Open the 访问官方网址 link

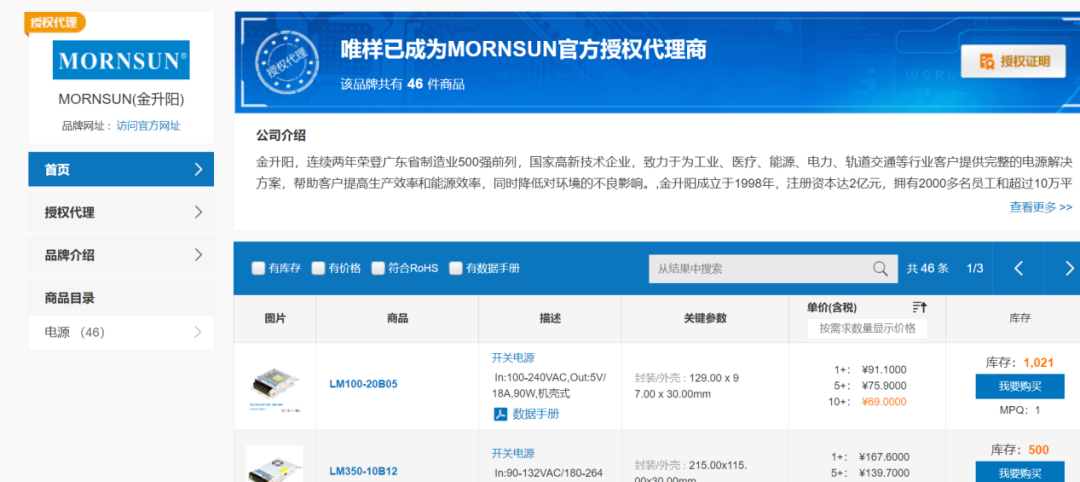[x=149, y=126]
